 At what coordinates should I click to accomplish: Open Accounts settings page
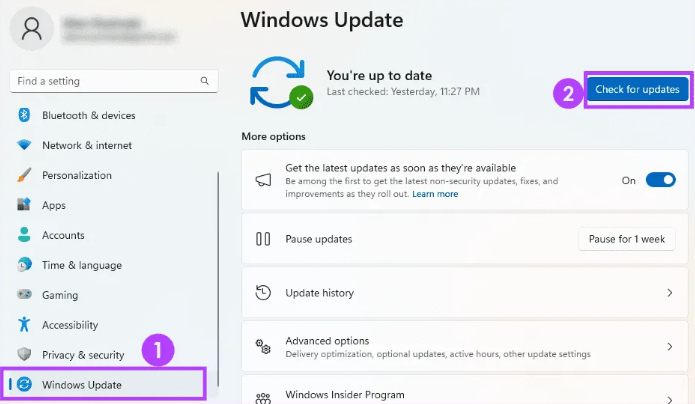pyautogui.click(x=114, y=235)
